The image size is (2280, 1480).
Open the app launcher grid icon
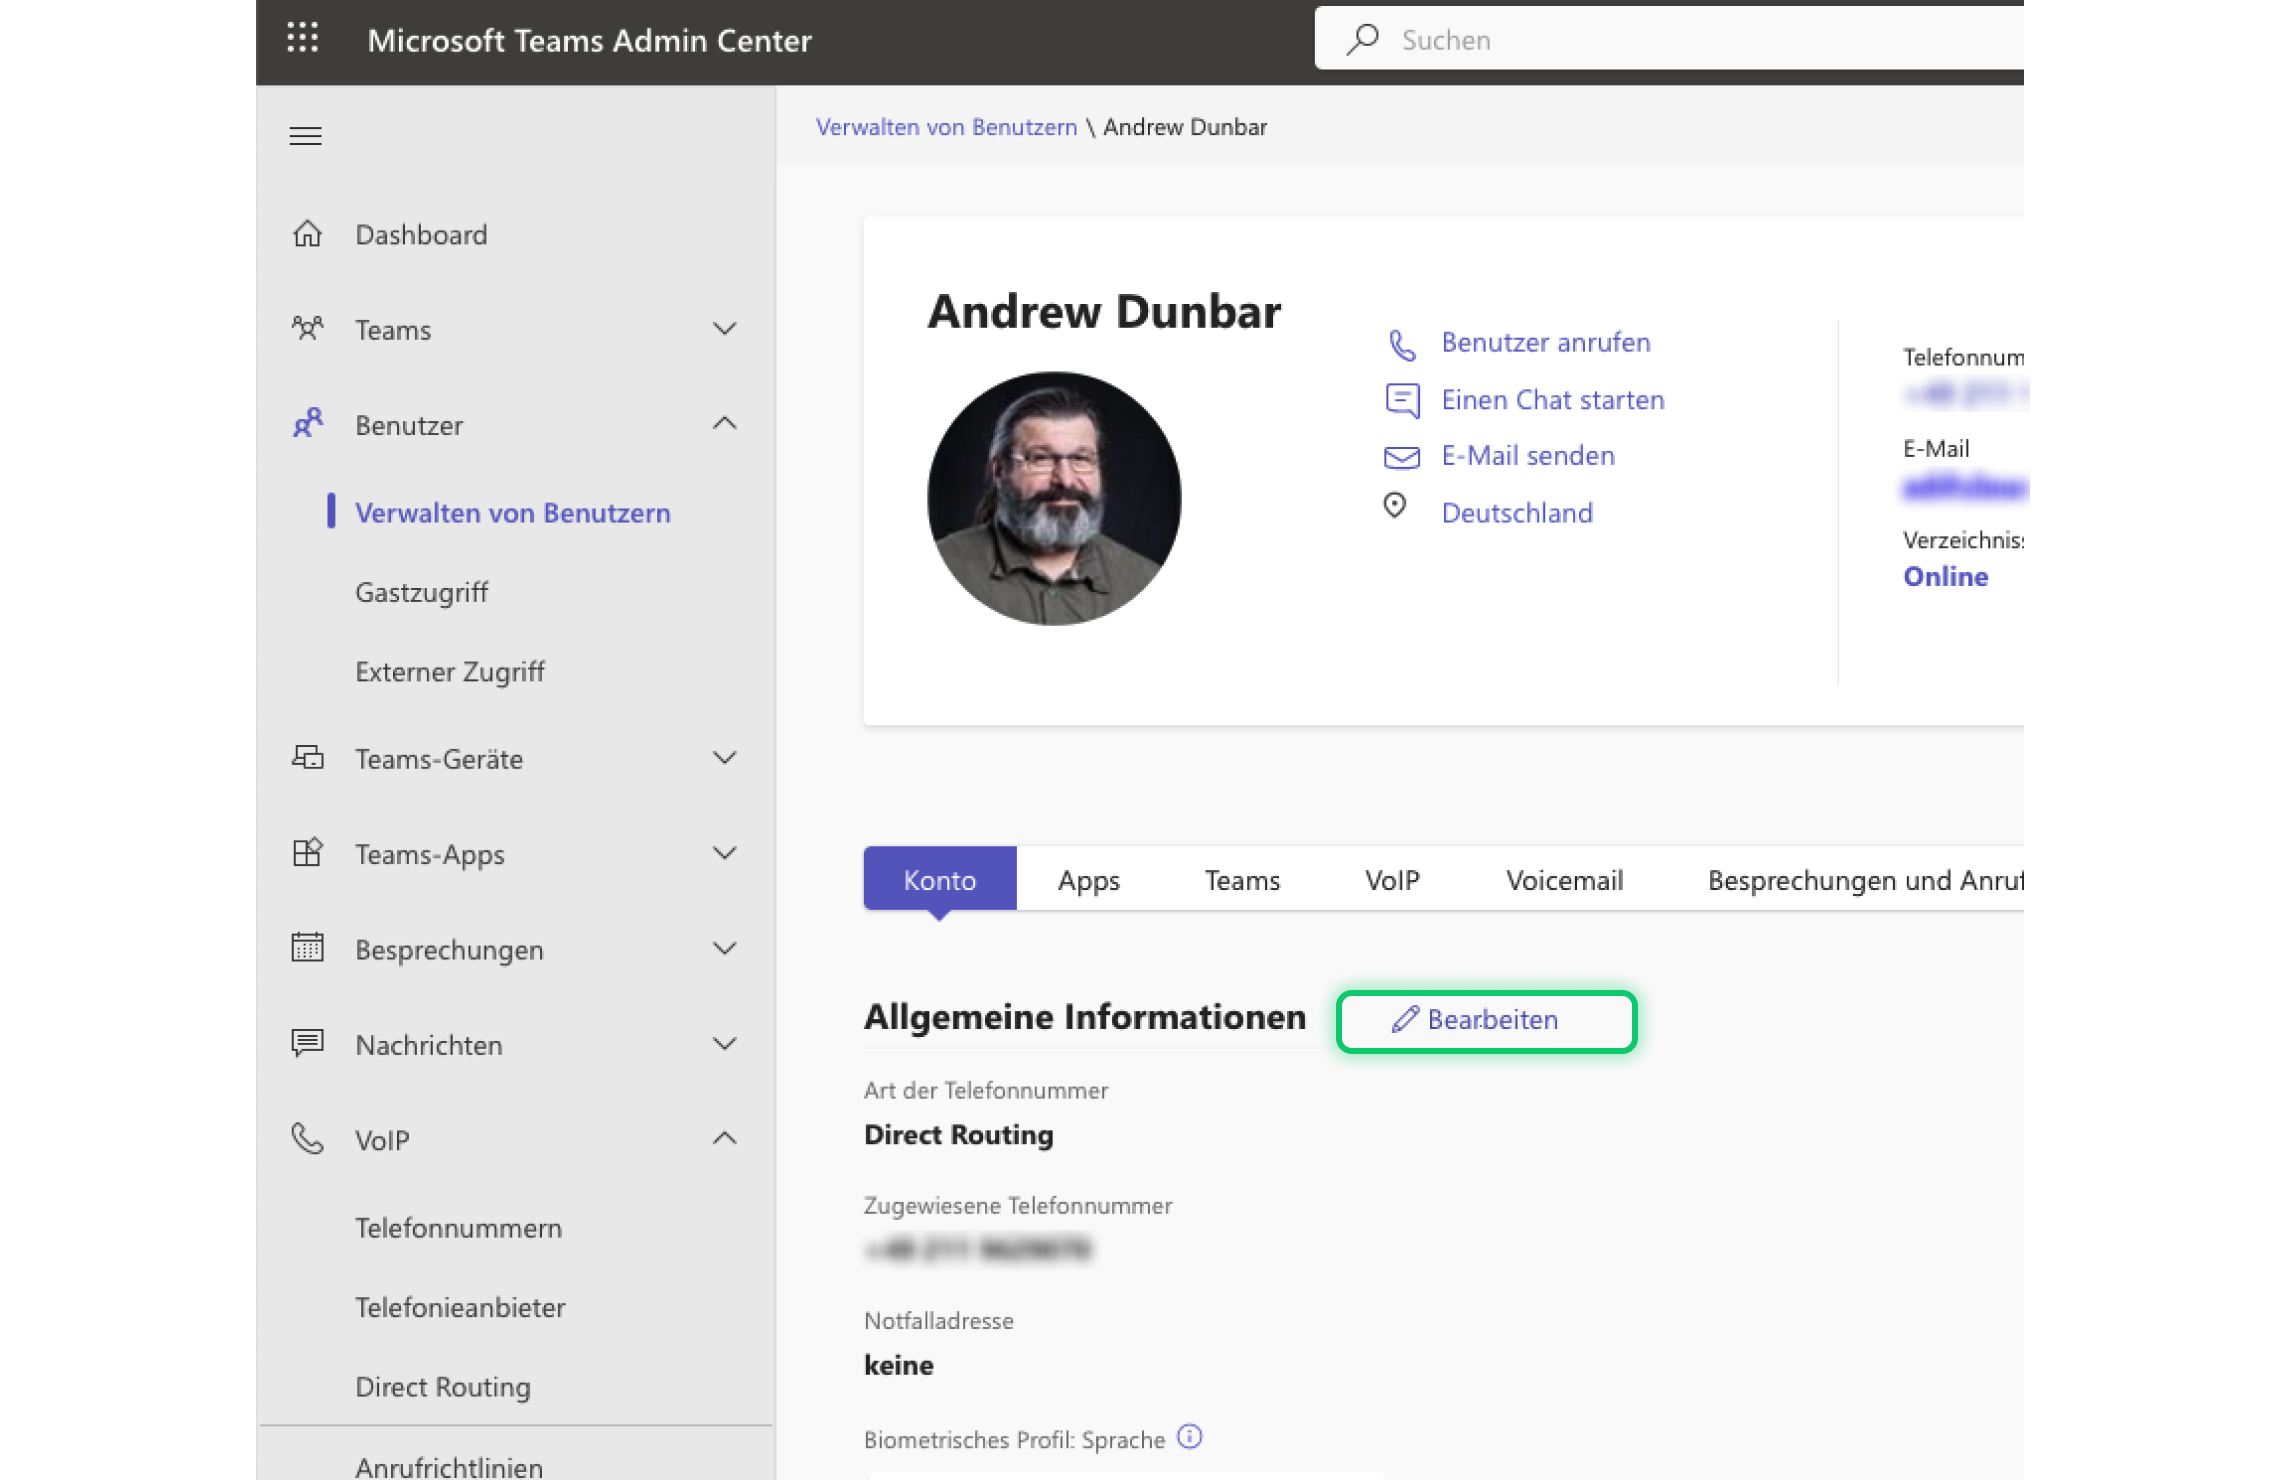click(302, 39)
